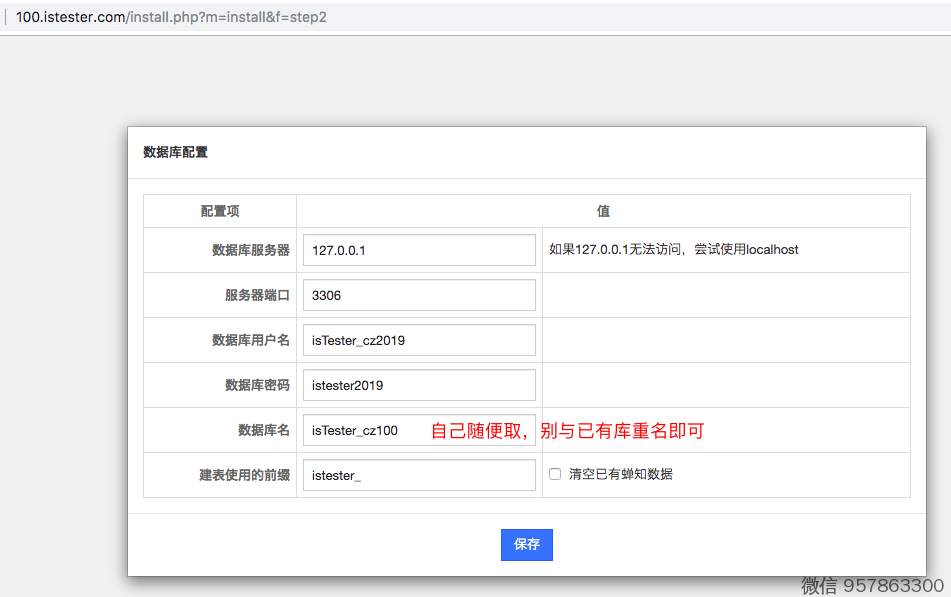Click the 数据库密码 row label
The height and width of the screenshot is (597, 951).
coord(256,385)
